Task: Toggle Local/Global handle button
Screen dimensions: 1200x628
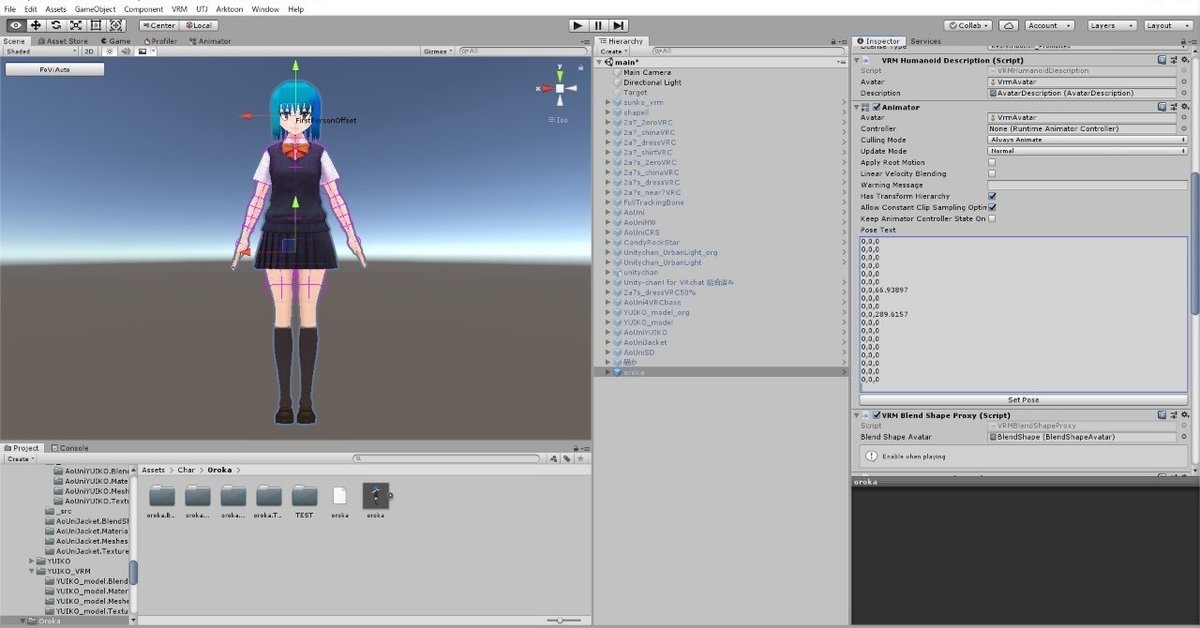Action: [x=198, y=25]
